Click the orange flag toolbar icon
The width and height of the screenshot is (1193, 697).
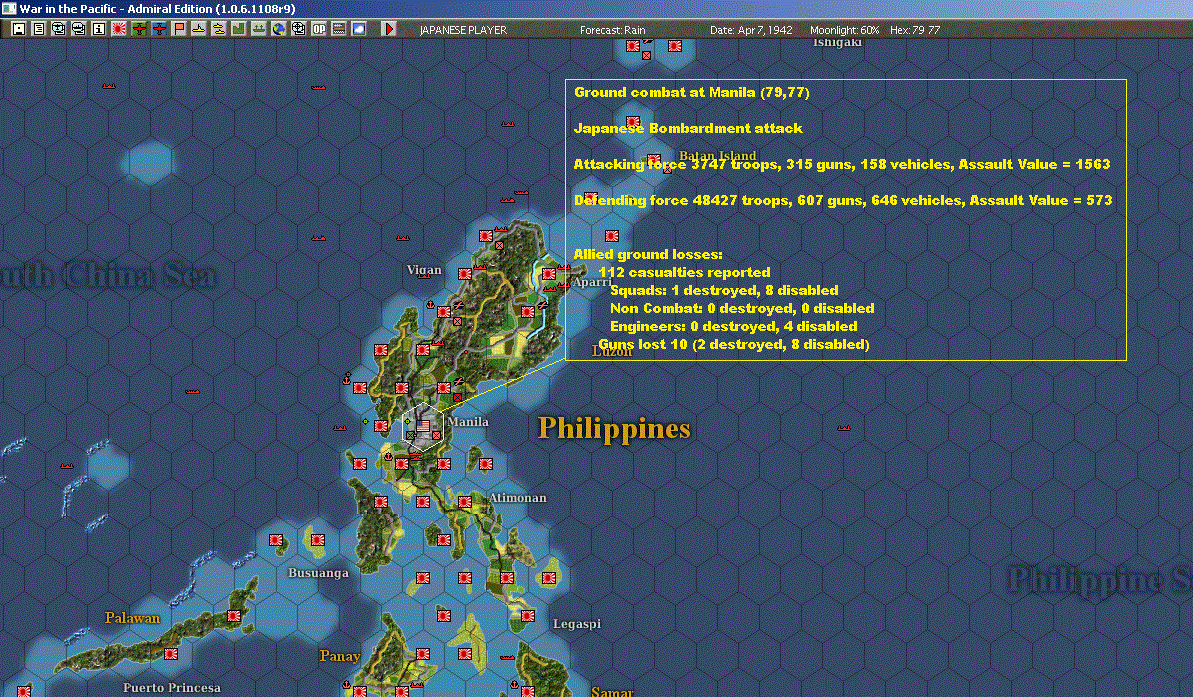pyautogui.click(x=179, y=29)
